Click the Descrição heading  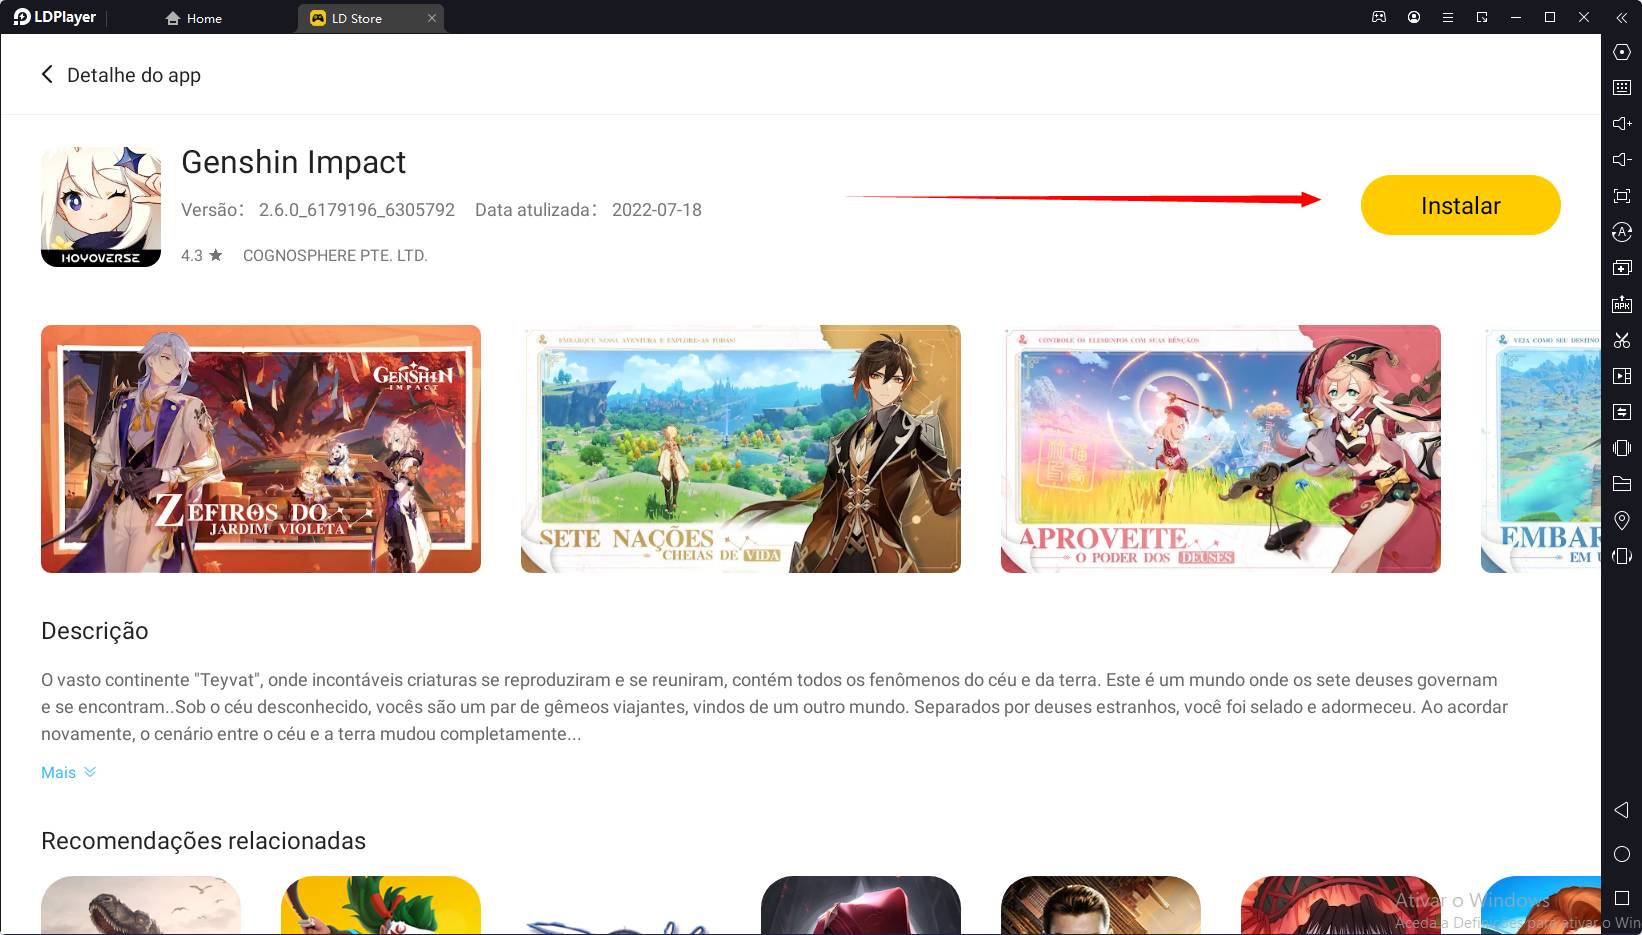tap(95, 631)
